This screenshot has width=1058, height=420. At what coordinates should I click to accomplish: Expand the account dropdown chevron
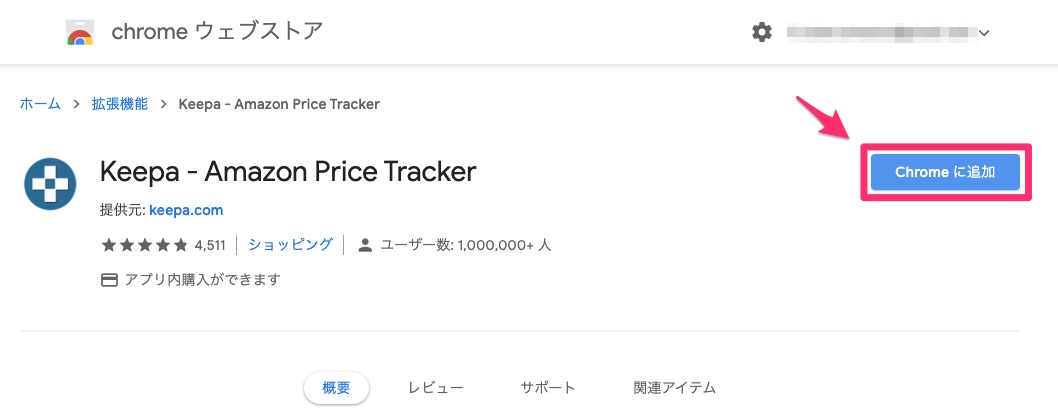pos(984,32)
